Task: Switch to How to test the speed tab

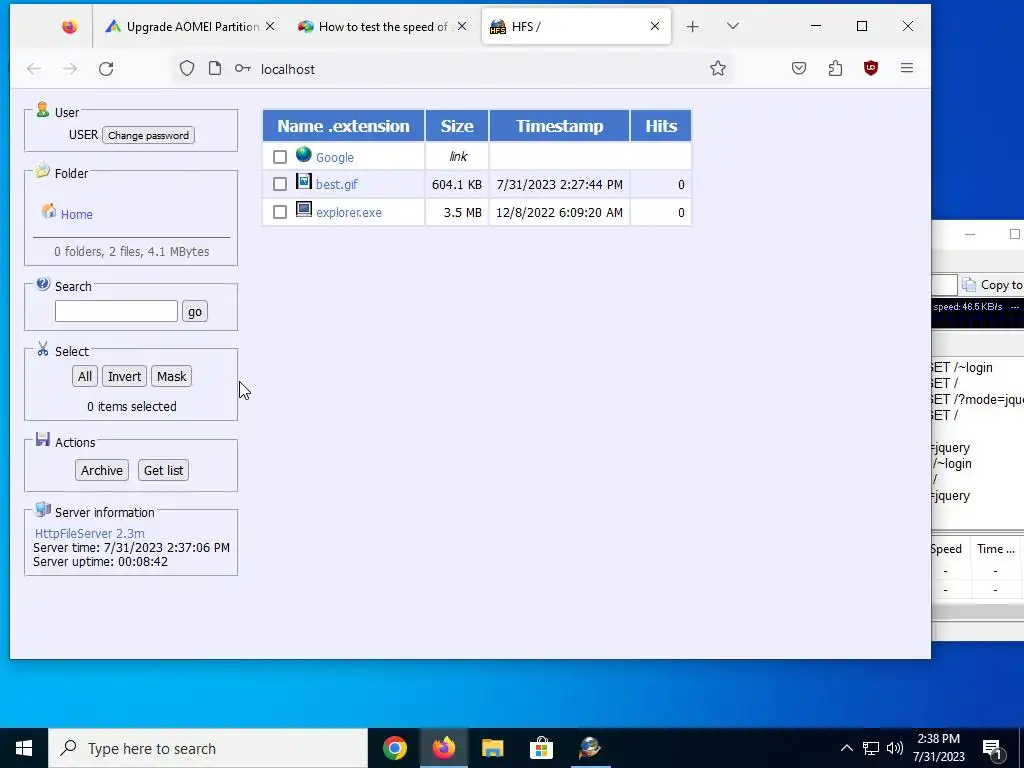Action: tap(376, 26)
